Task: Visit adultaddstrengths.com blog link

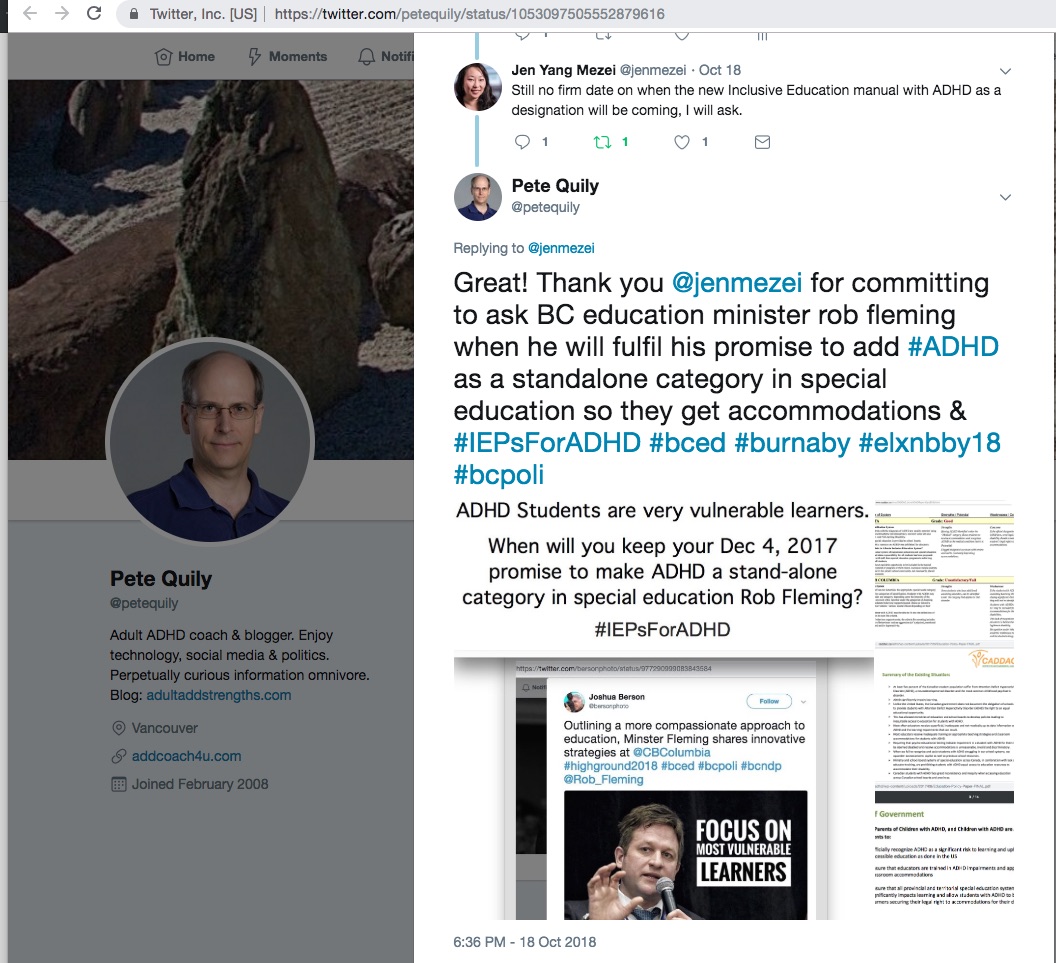Action: (x=219, y=695)
